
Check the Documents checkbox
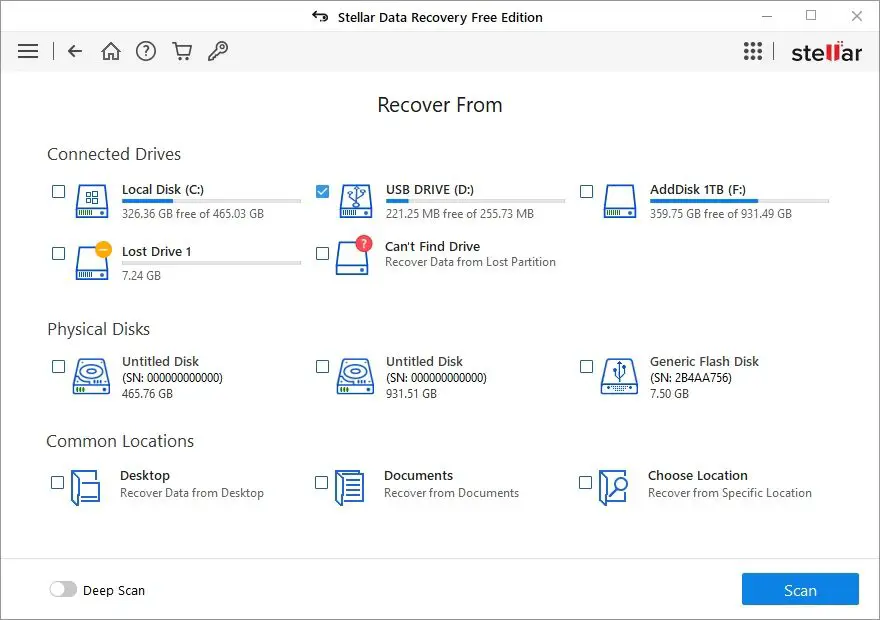pyautogui.click(x=321, y=483)
